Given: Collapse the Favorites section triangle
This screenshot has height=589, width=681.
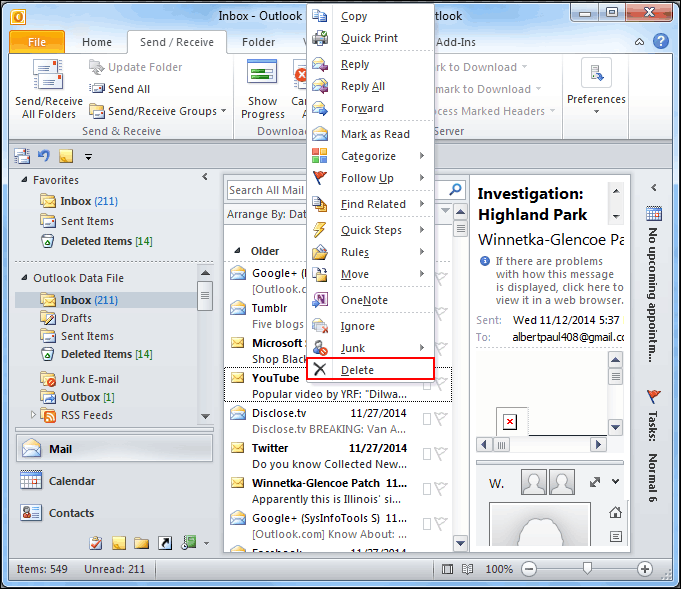Looking at the screenshot, I should coord(24,179).
